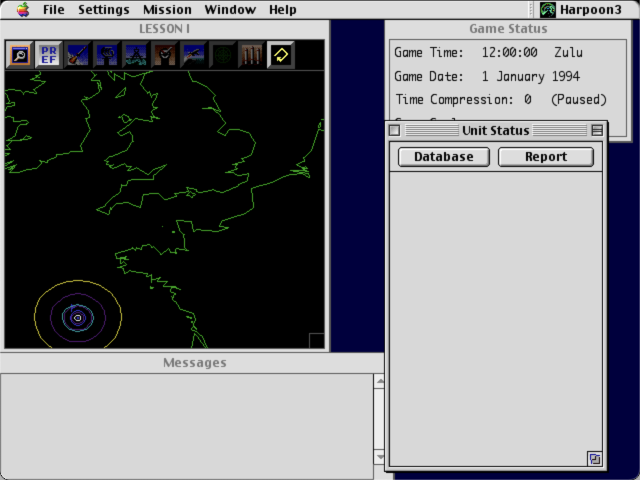
Task: Click the Game Time 12:00:00 Zulu readout
Action: coord(488,52)
